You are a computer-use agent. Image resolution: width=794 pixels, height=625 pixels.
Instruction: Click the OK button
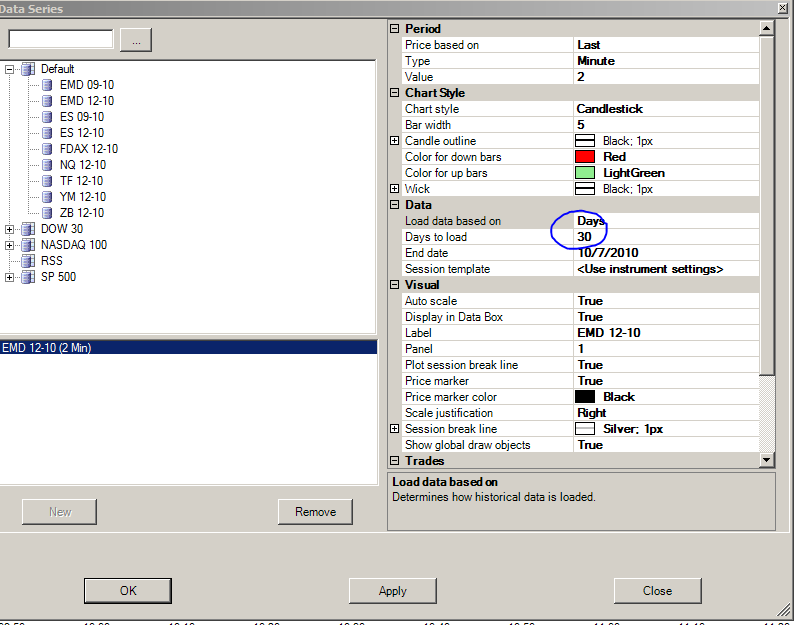coord(128,591)
